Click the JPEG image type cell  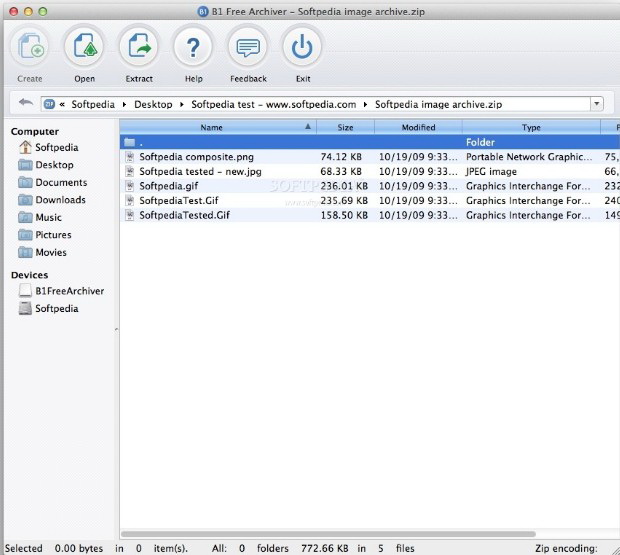tap(491, 172)
